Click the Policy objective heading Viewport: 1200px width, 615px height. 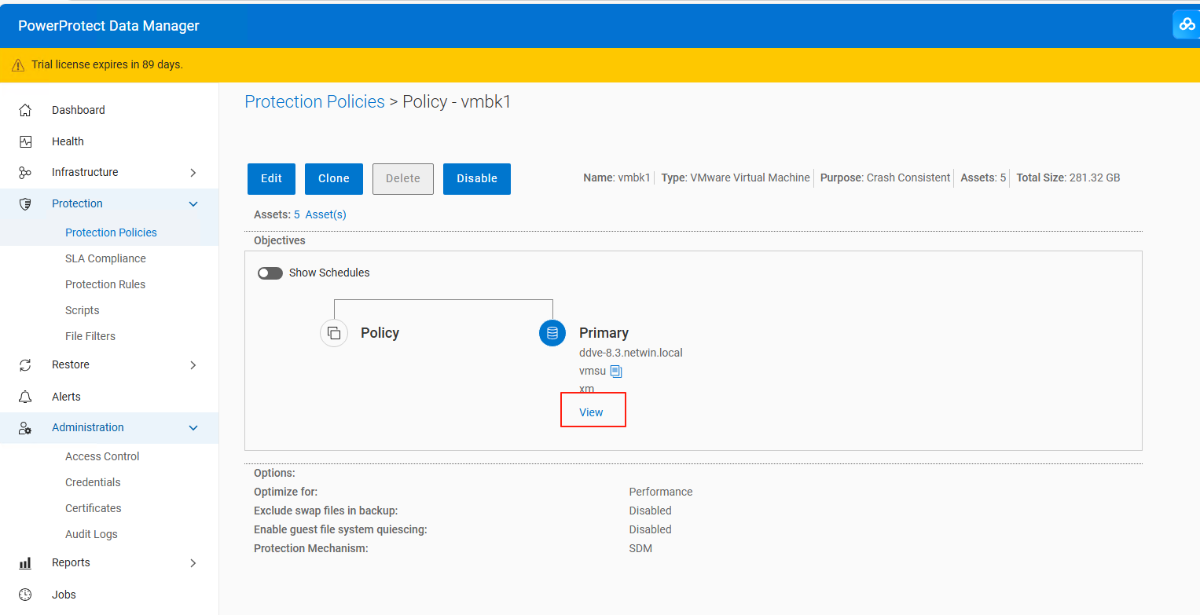point(380,333)
